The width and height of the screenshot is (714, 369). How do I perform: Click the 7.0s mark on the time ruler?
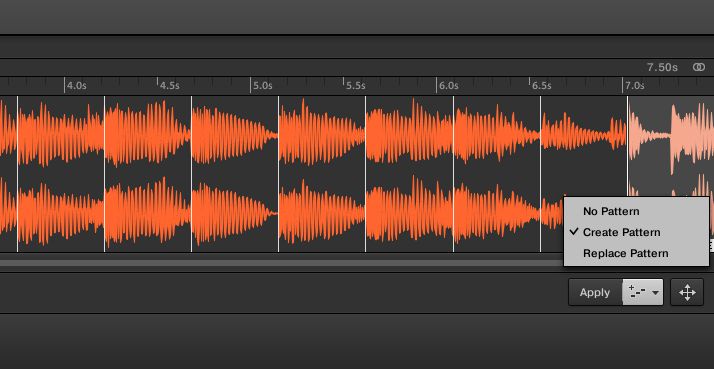(x=634, y=86)
